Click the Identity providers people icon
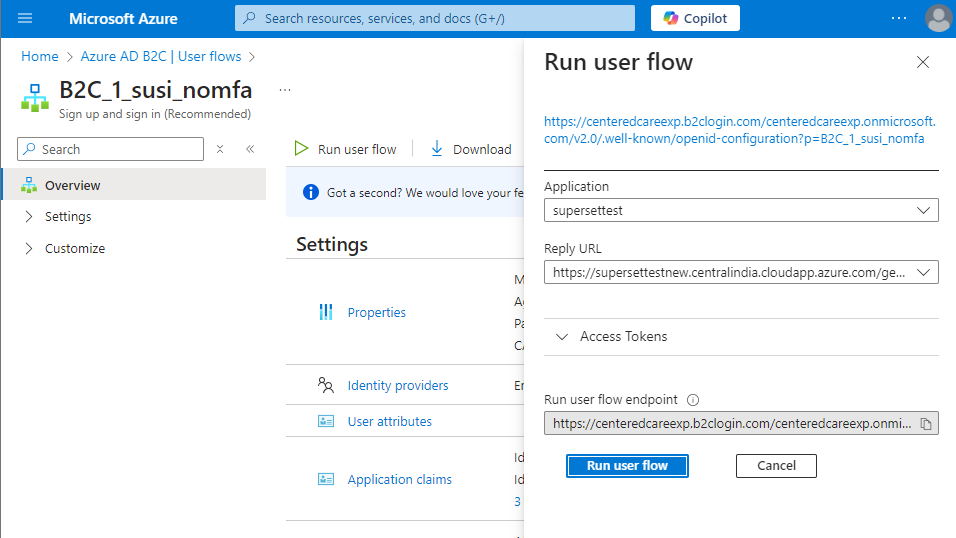 click(326, 385)
